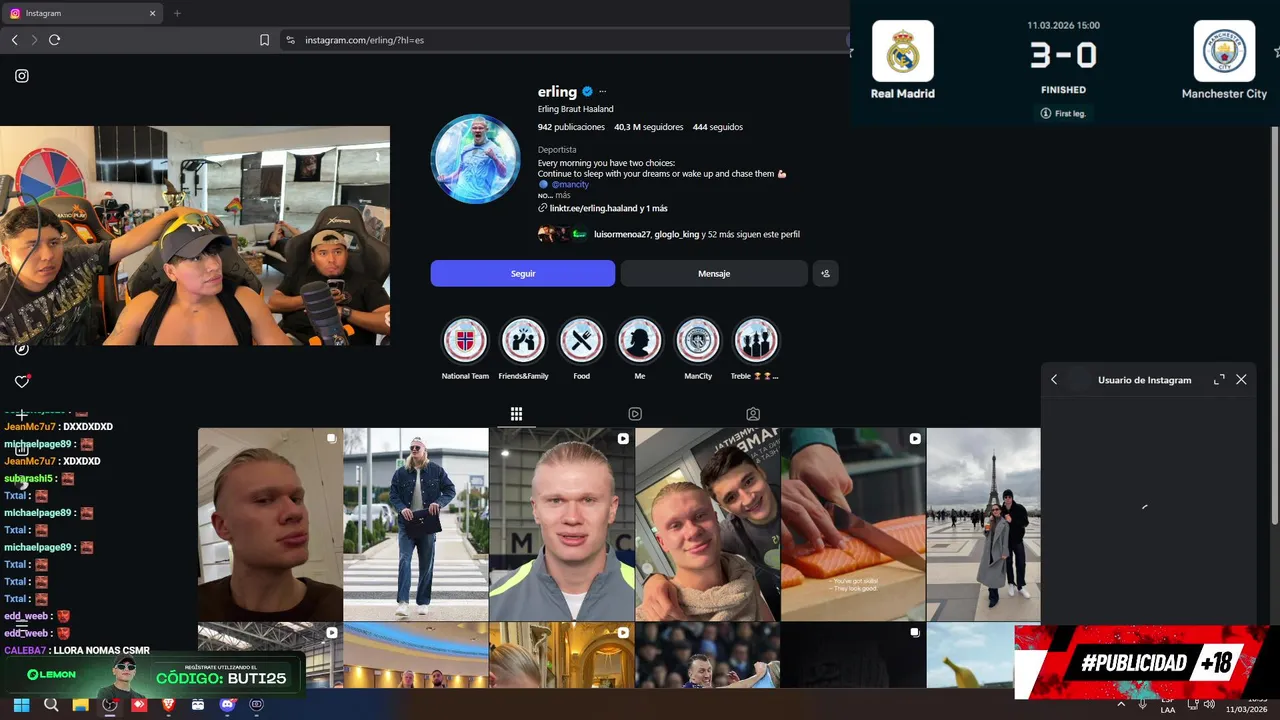Open File Explorer from taskbar
The width and height of the screenshot is (1280, 720).
[x=80, y=705]
